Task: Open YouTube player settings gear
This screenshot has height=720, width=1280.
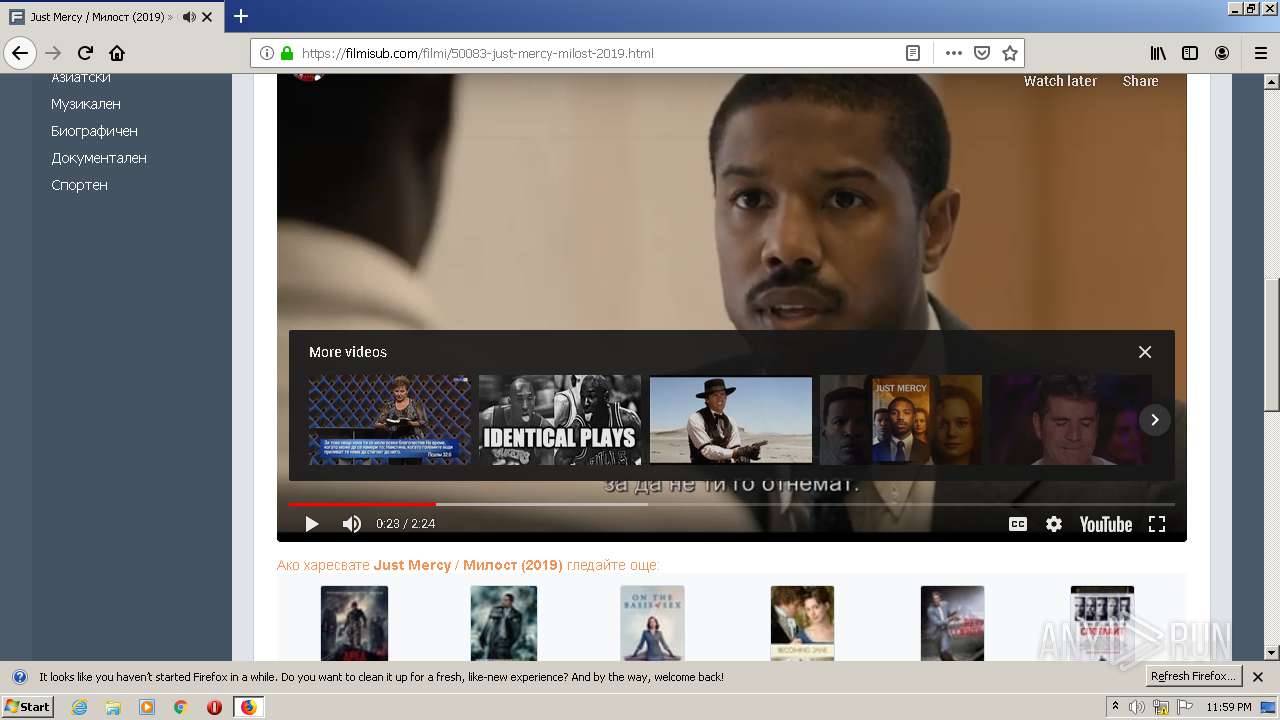Action: 1054,524
